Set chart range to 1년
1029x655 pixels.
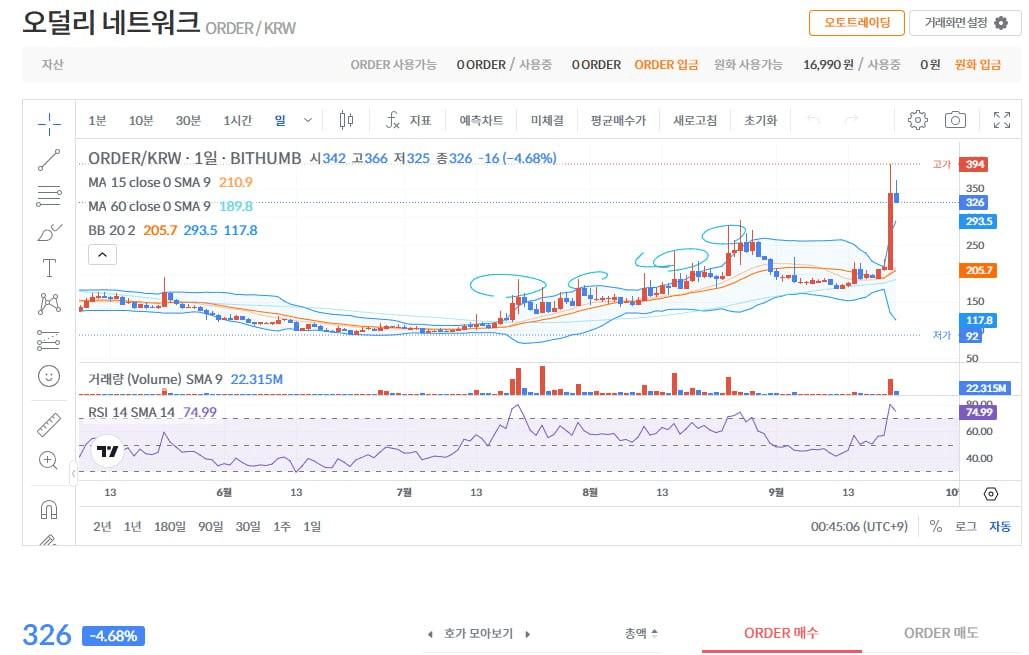coord(133,526)
